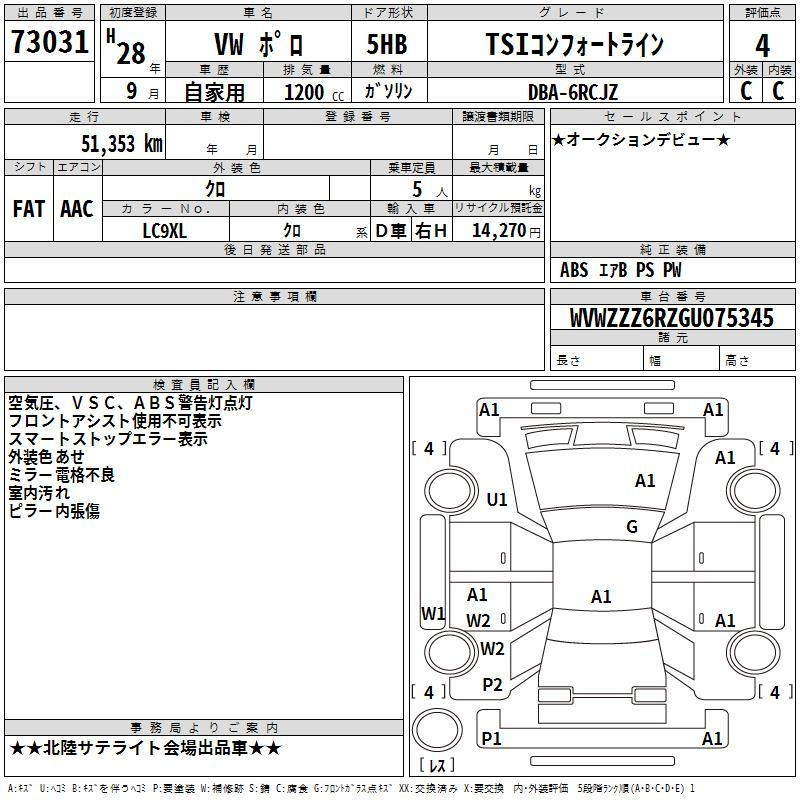Image resolution: width=800 pixels, height=800 pixels.
Task: Select P2 paint mark on diagram
Action: 492,685
